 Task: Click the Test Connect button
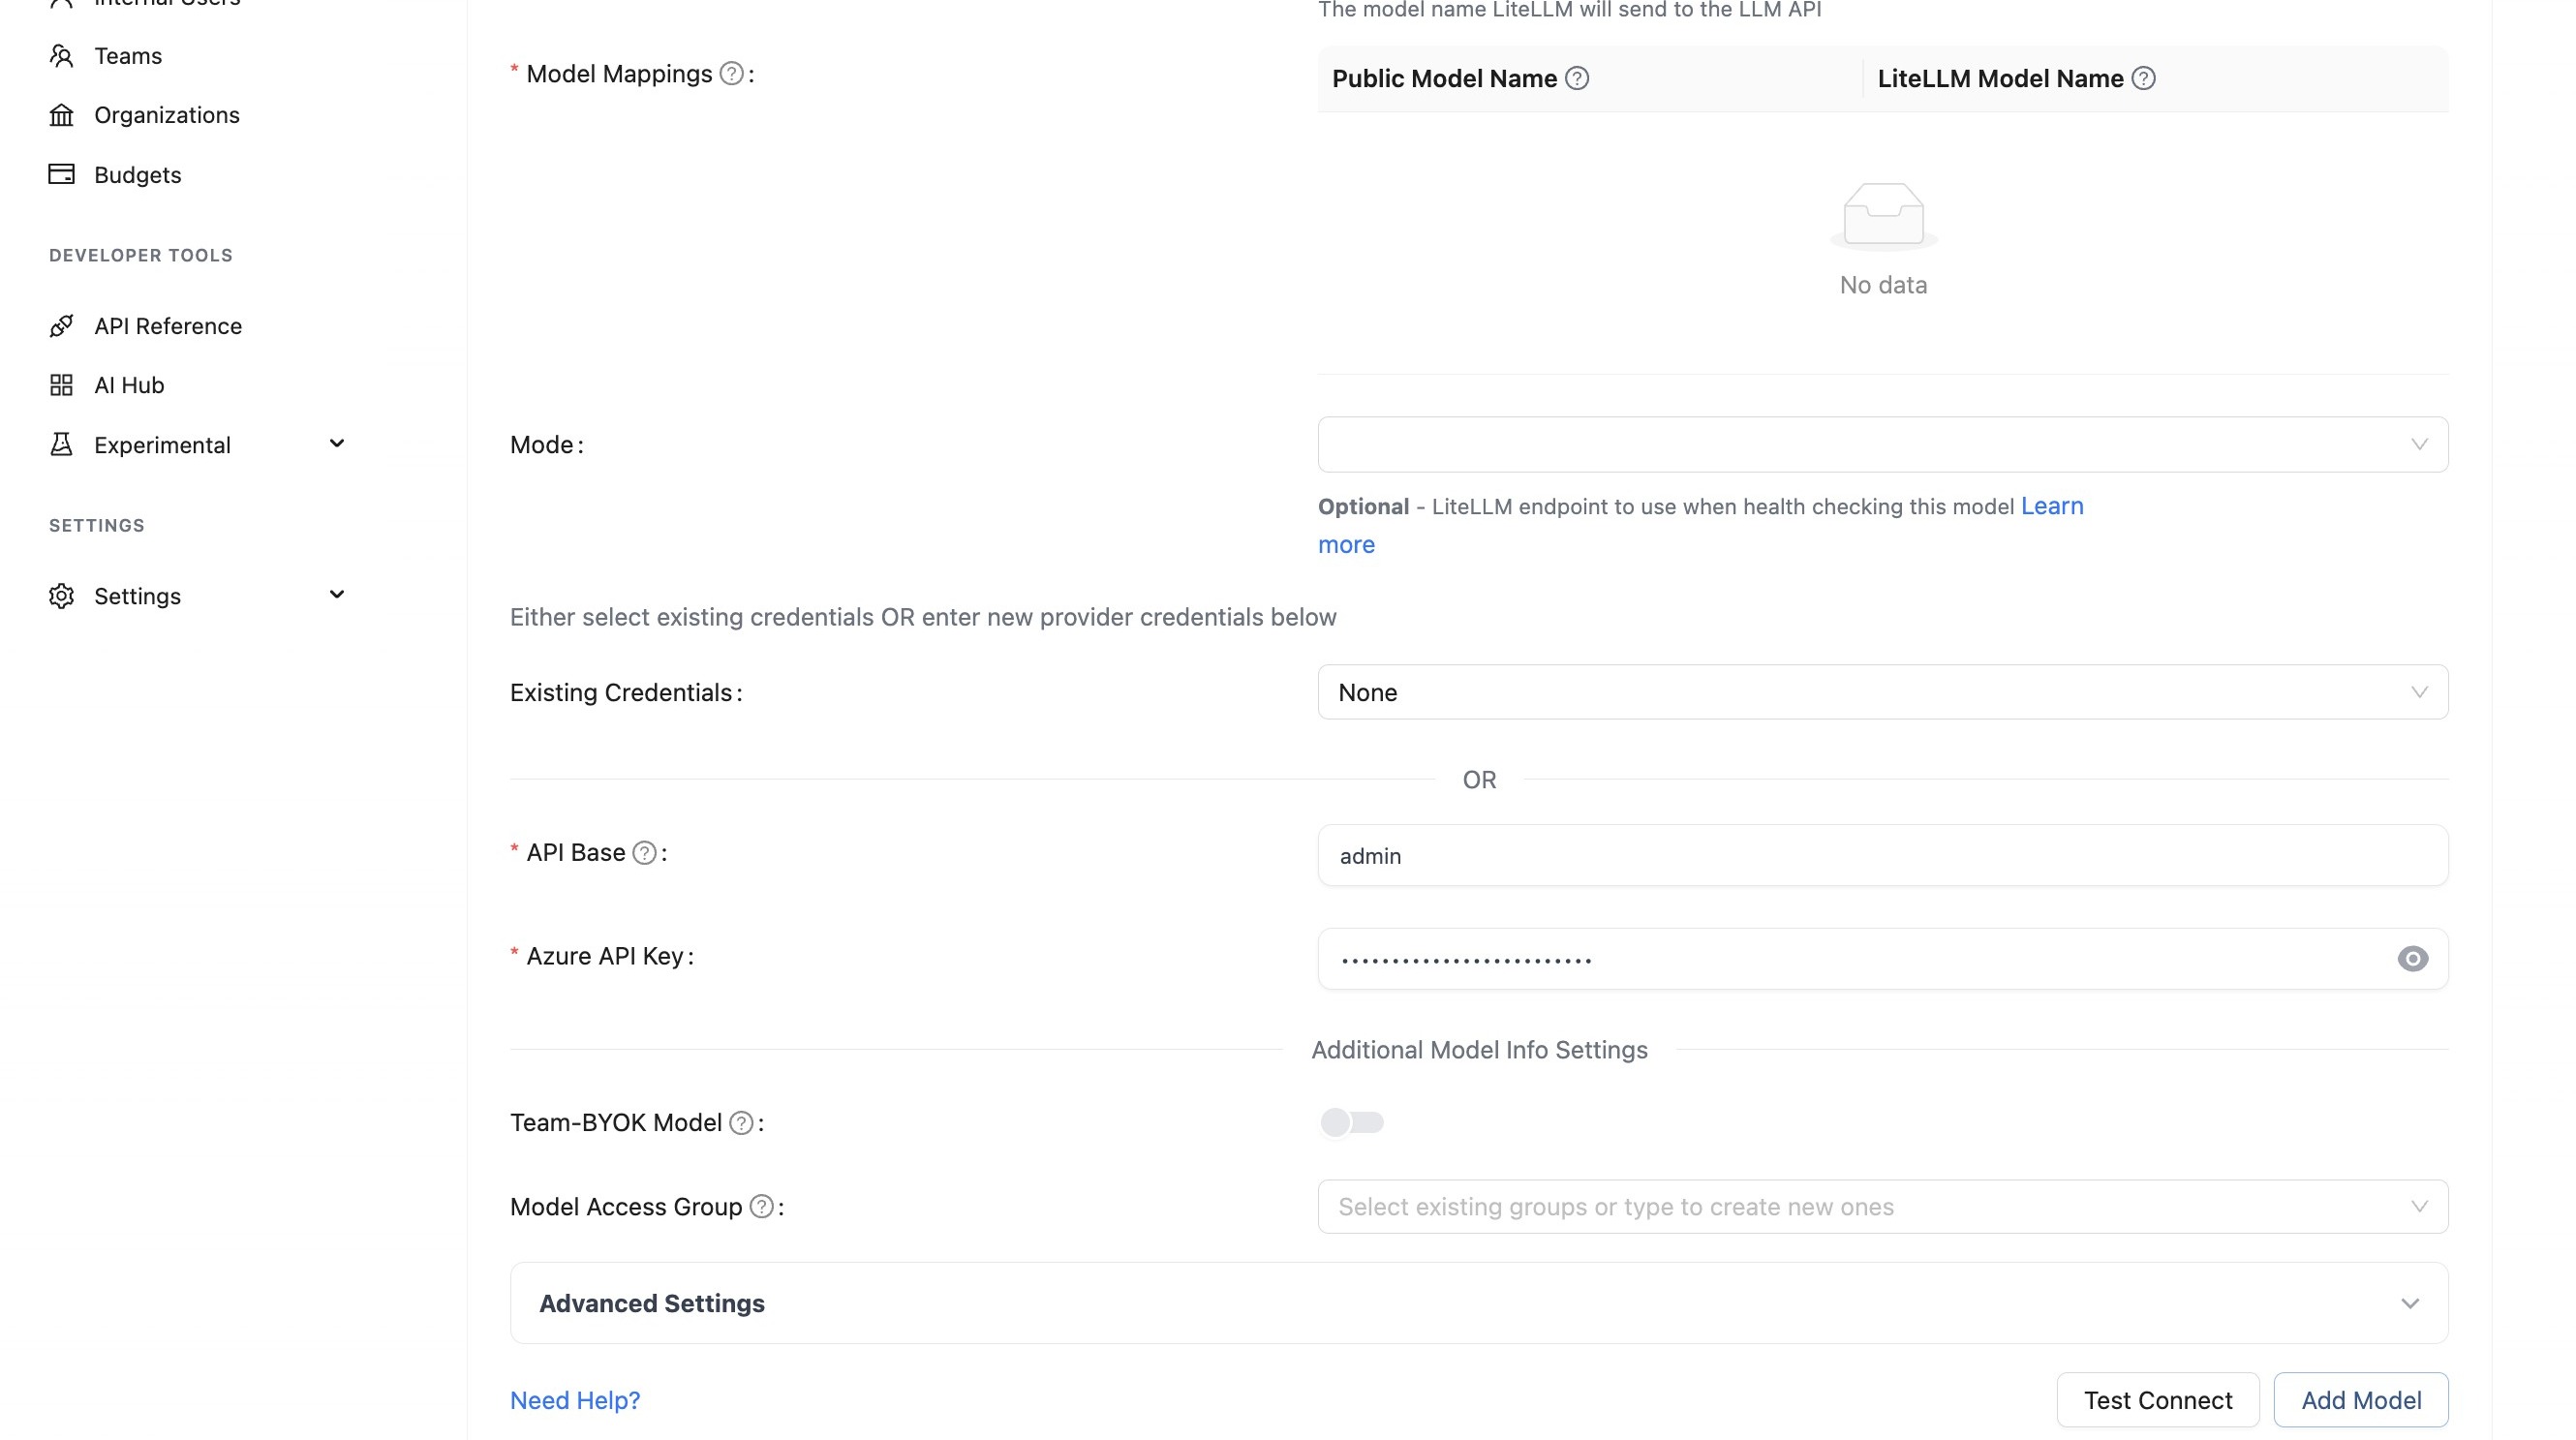2157,1400
